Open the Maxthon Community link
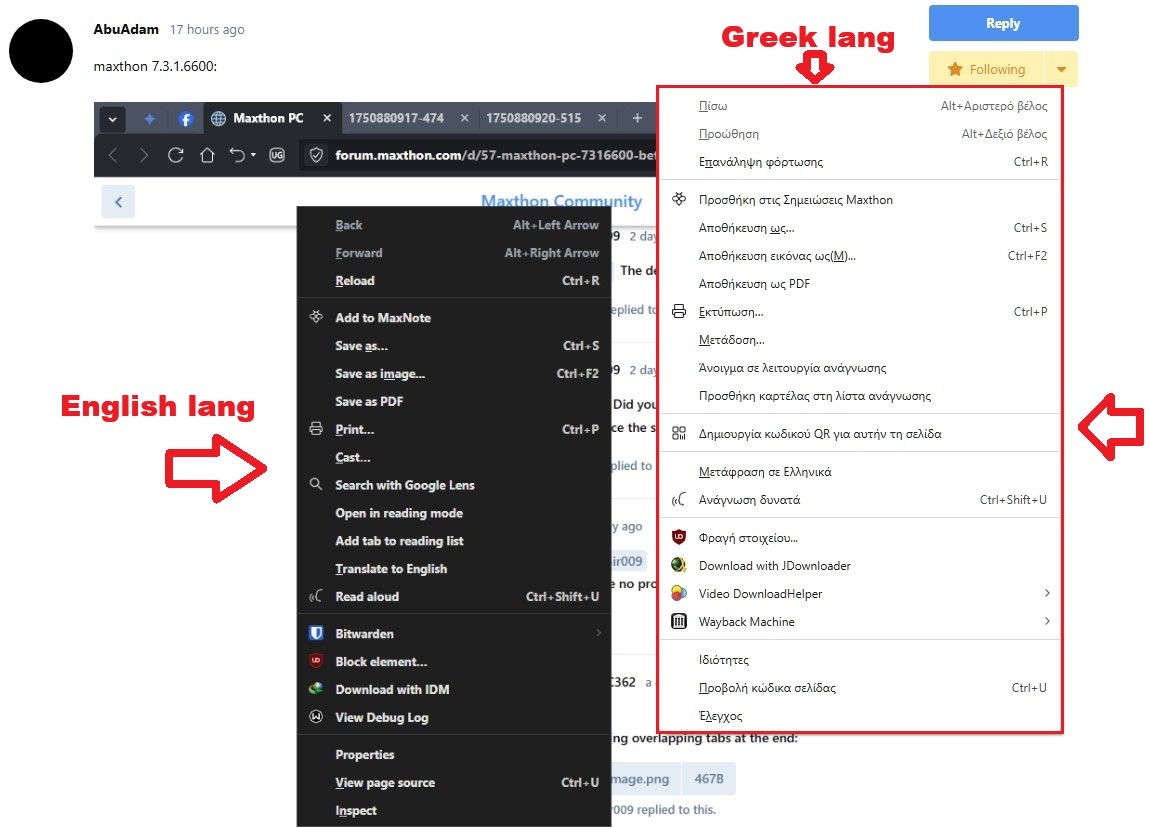Image resolution: width=1150 pixels, height=828 pixels. (x=561, y=201)
